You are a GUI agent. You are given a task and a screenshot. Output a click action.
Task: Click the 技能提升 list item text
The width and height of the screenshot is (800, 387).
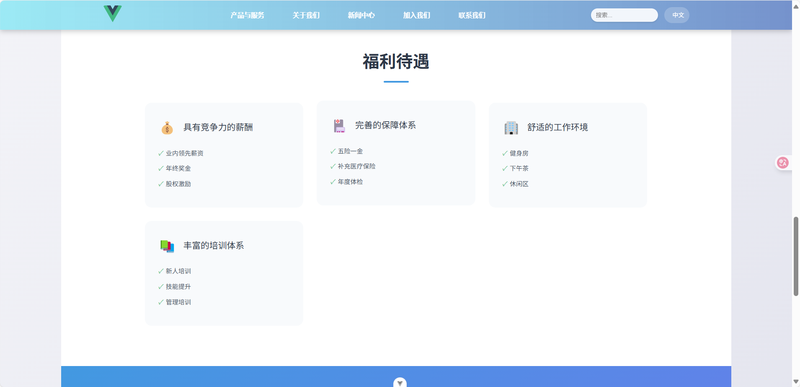click(x=179, y=287)
